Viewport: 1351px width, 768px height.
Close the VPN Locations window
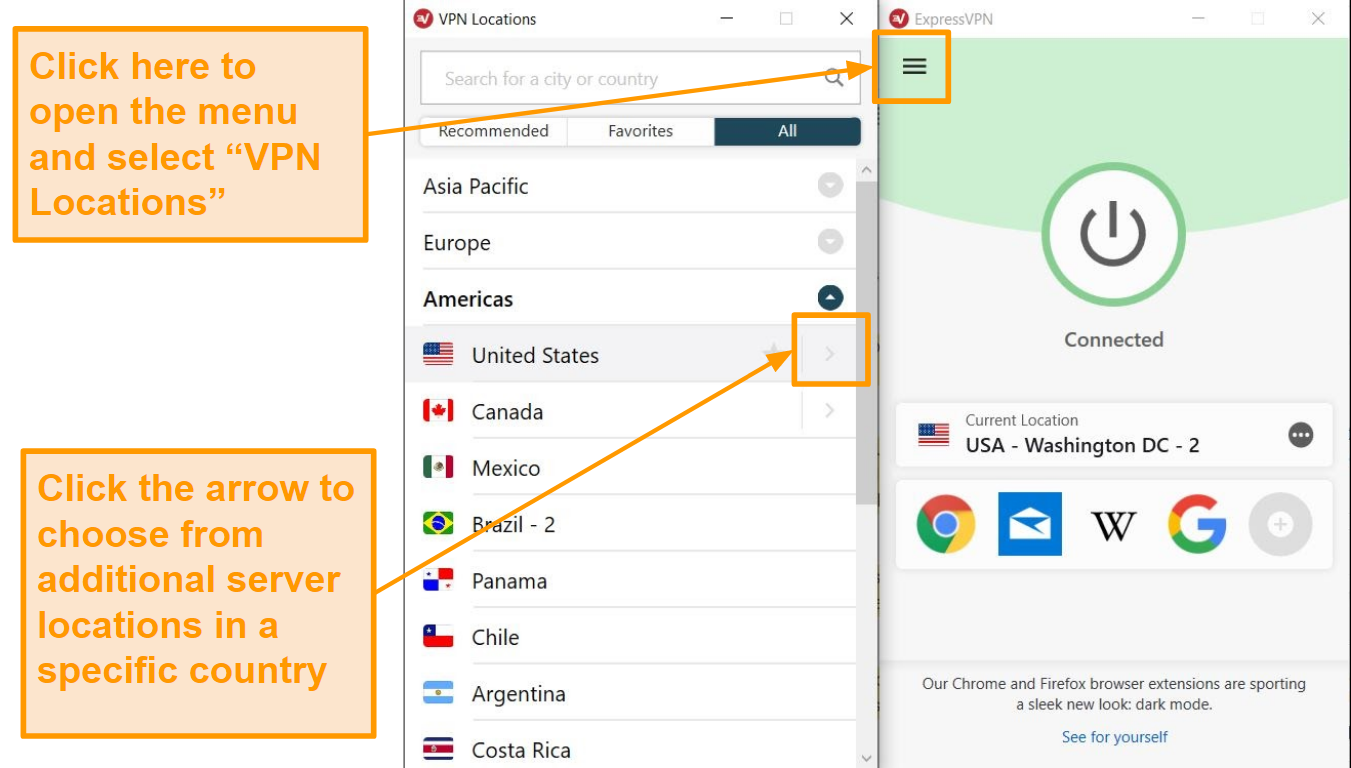pos(847,19)
